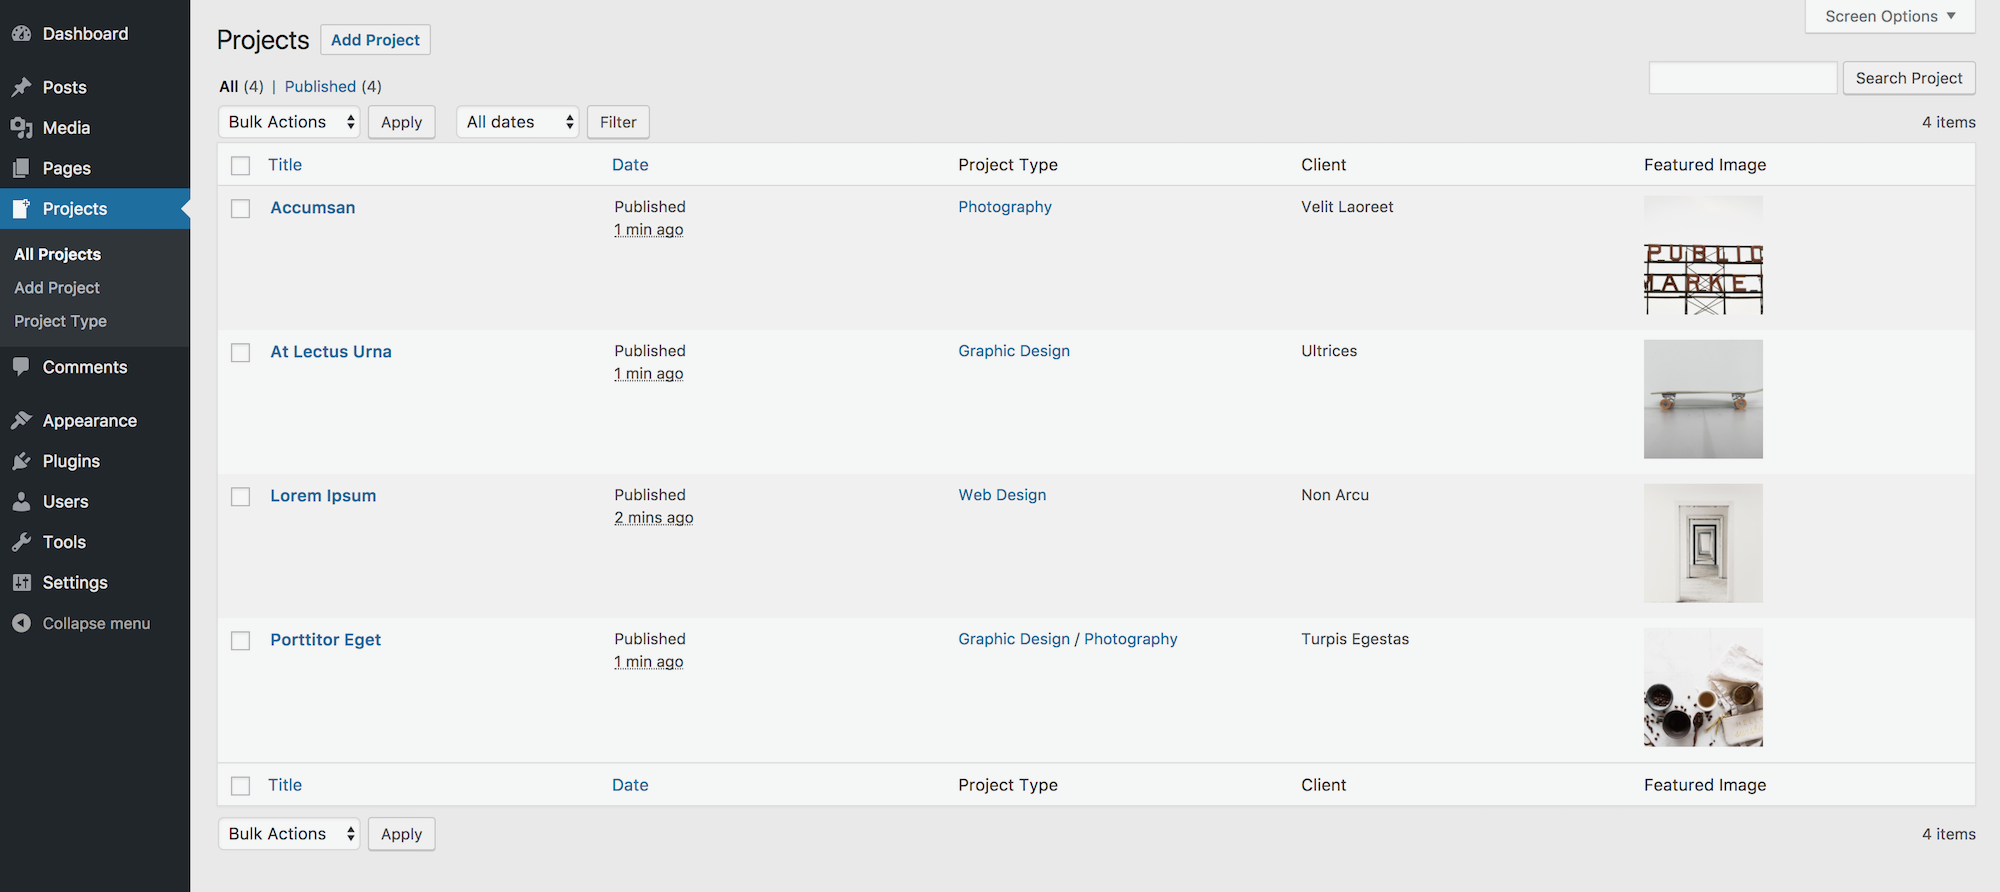The image size is (2000, 892).
Task: Click the Tools wrench icon
Action: [22, 542]
